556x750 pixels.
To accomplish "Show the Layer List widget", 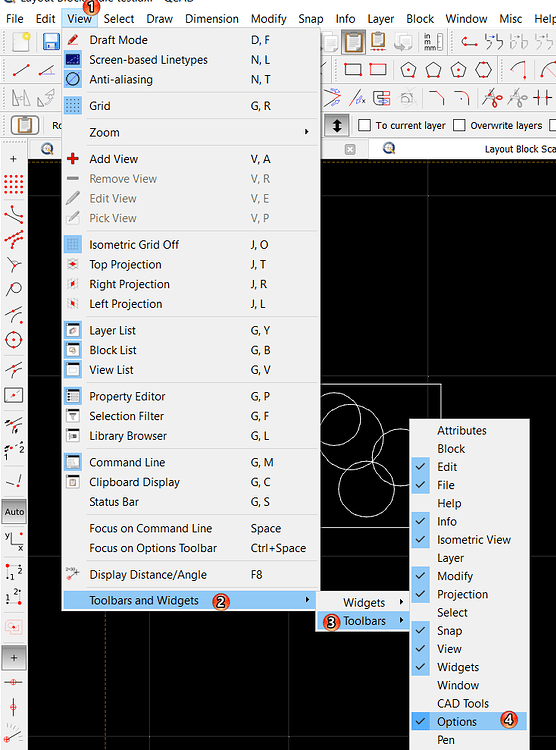I will (x=191, y=331).
